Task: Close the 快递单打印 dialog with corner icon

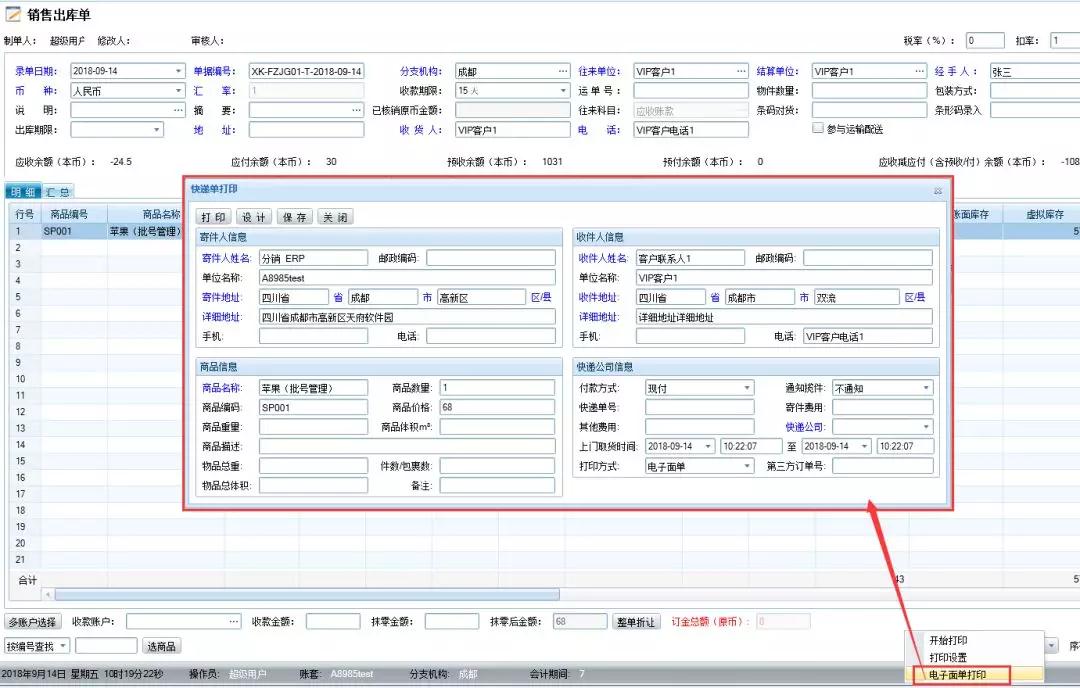Action: 937,191
